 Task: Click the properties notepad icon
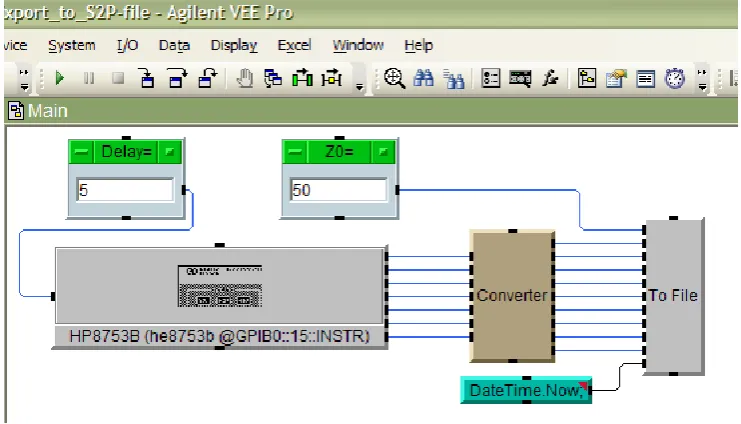(x=616, y=78)
